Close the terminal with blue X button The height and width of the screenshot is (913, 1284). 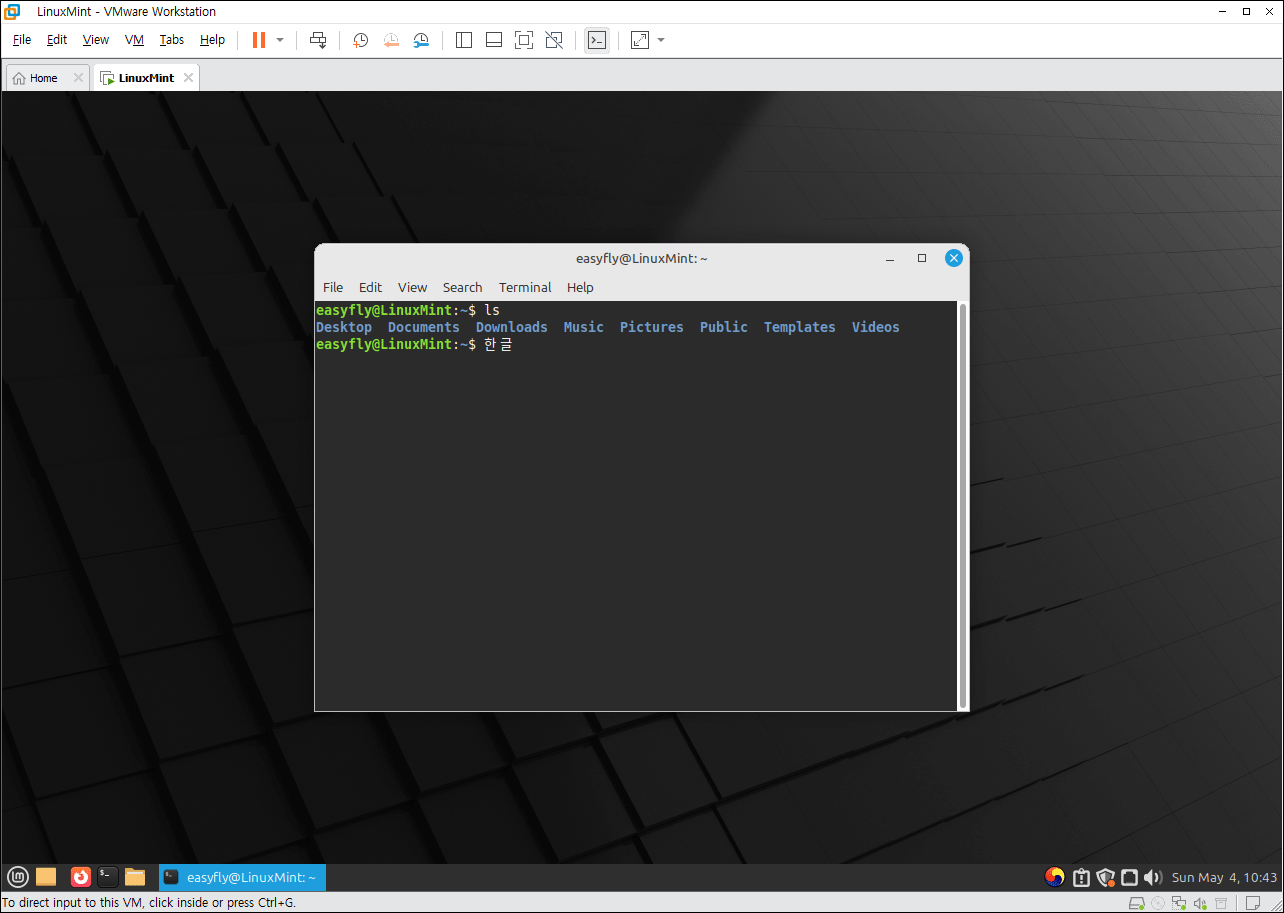click(x=954, y=258)
